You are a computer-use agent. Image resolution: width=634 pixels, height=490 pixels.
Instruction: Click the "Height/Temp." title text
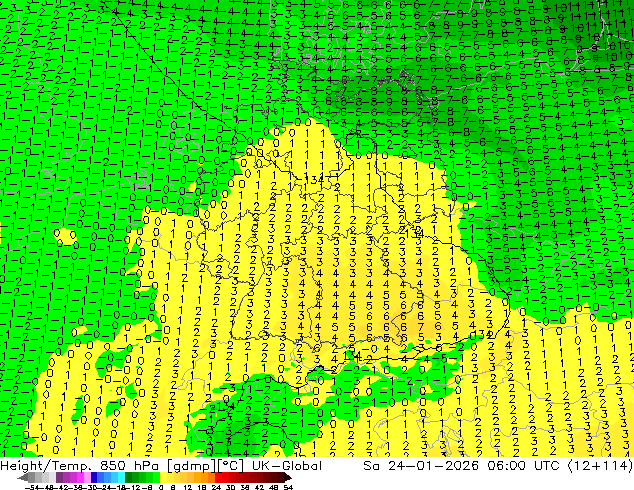point(45,466)
